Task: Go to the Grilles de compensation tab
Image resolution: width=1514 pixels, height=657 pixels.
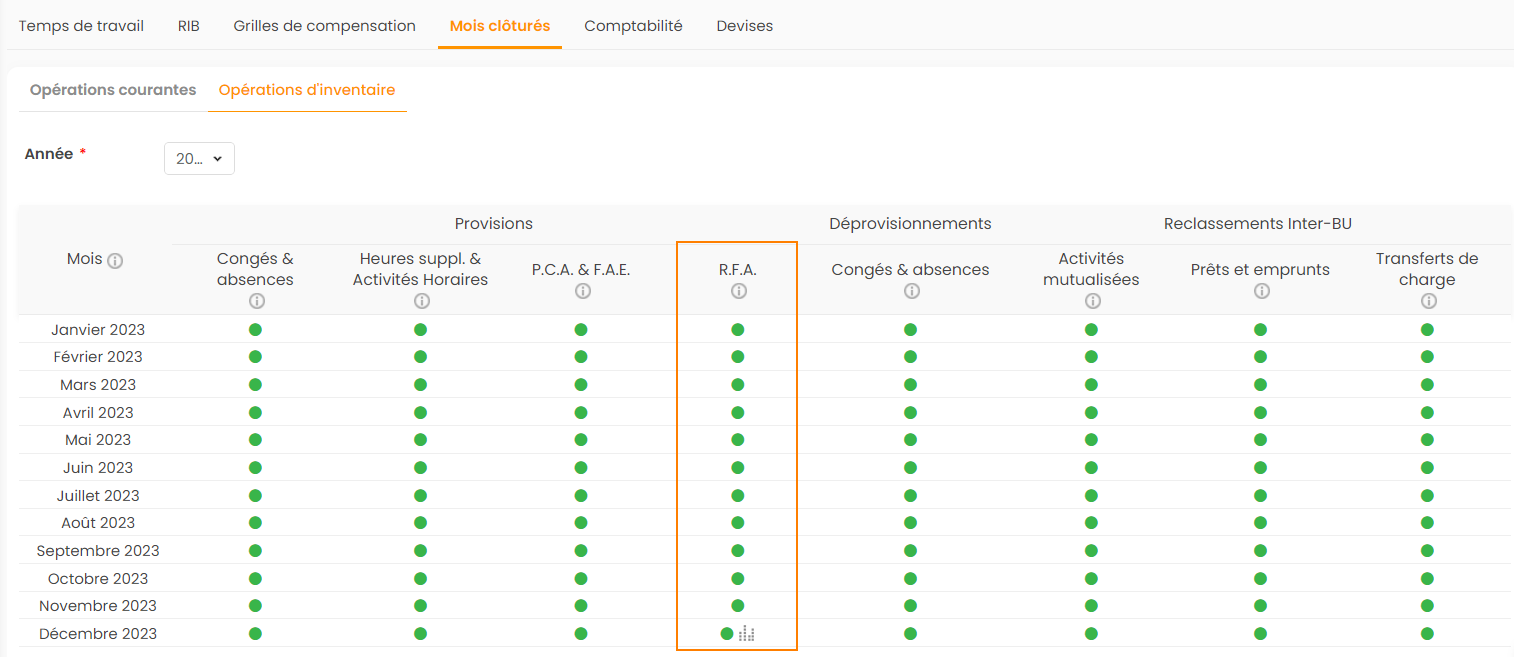Action: pyautogui.click(x=324, y=26)
